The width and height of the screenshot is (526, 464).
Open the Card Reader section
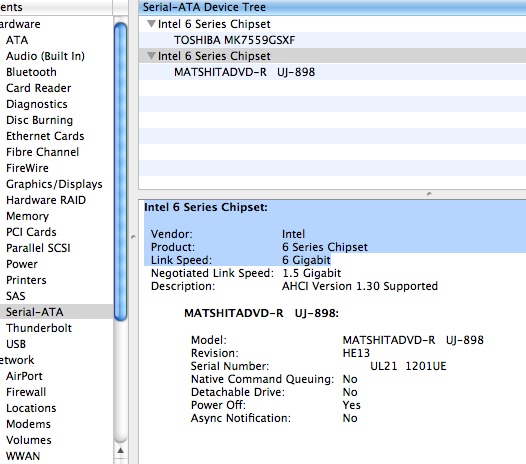click(x=39, y=88)
